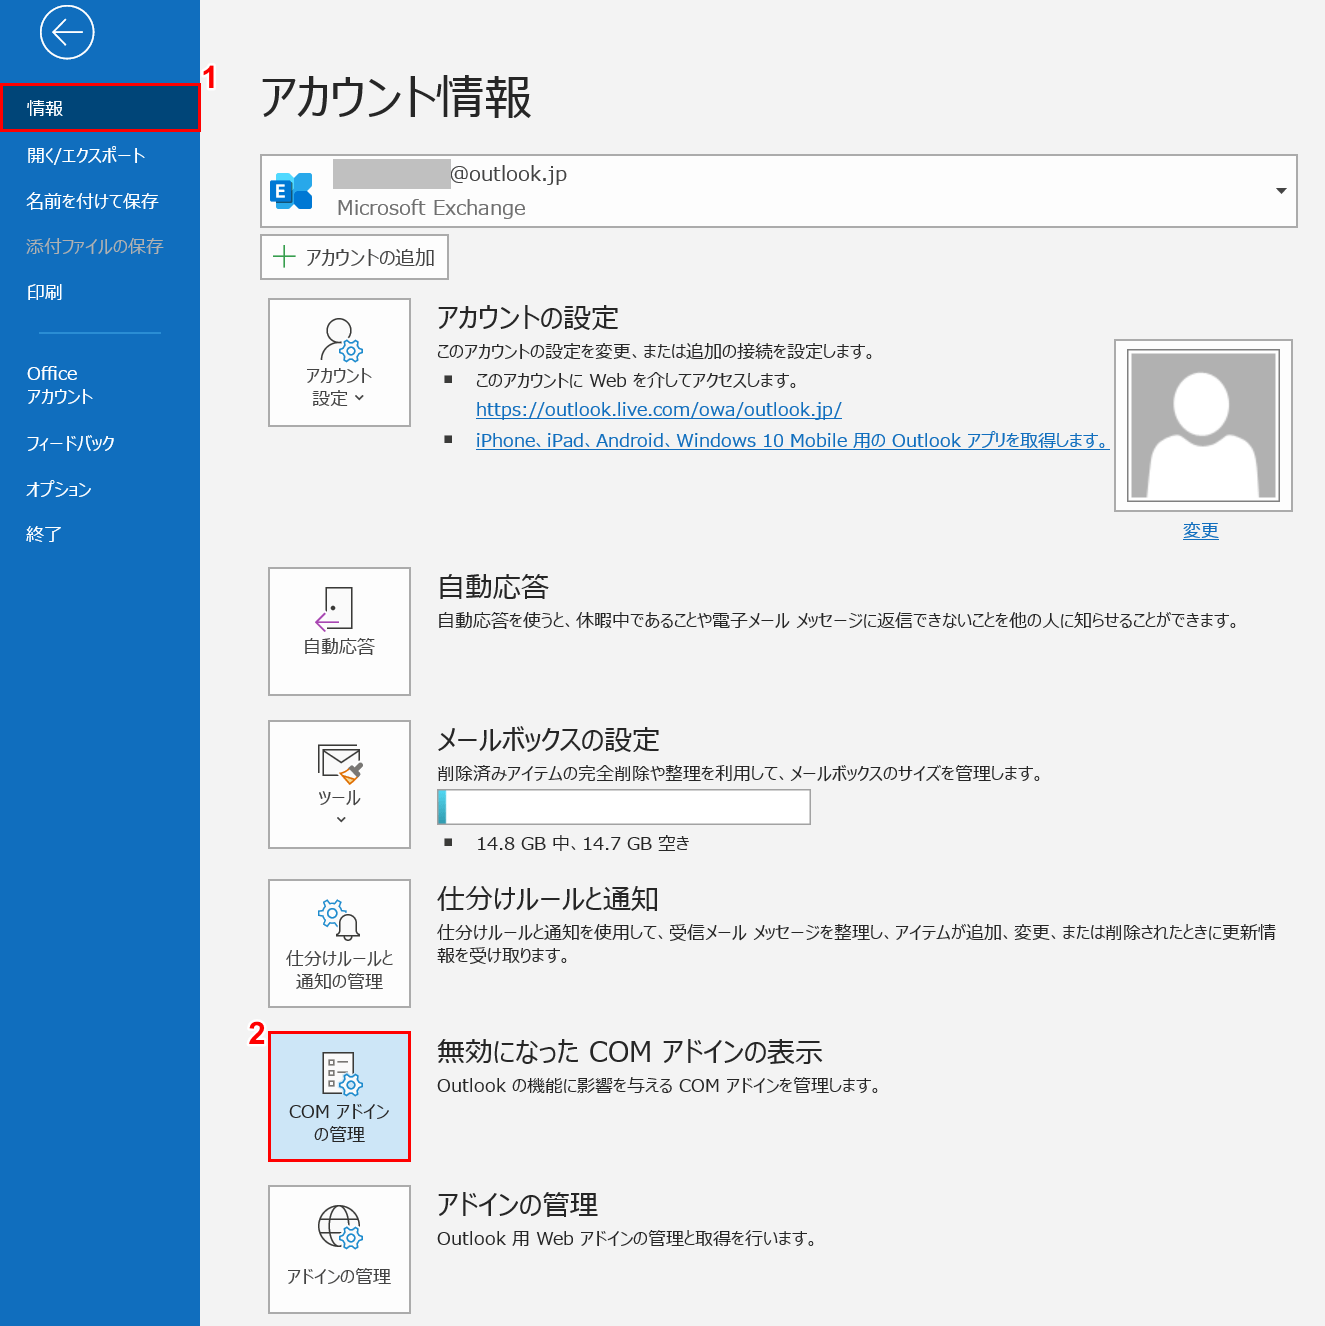
Task: Expand the account selector dropdown arrow
Action: (x=1281, y=190)
